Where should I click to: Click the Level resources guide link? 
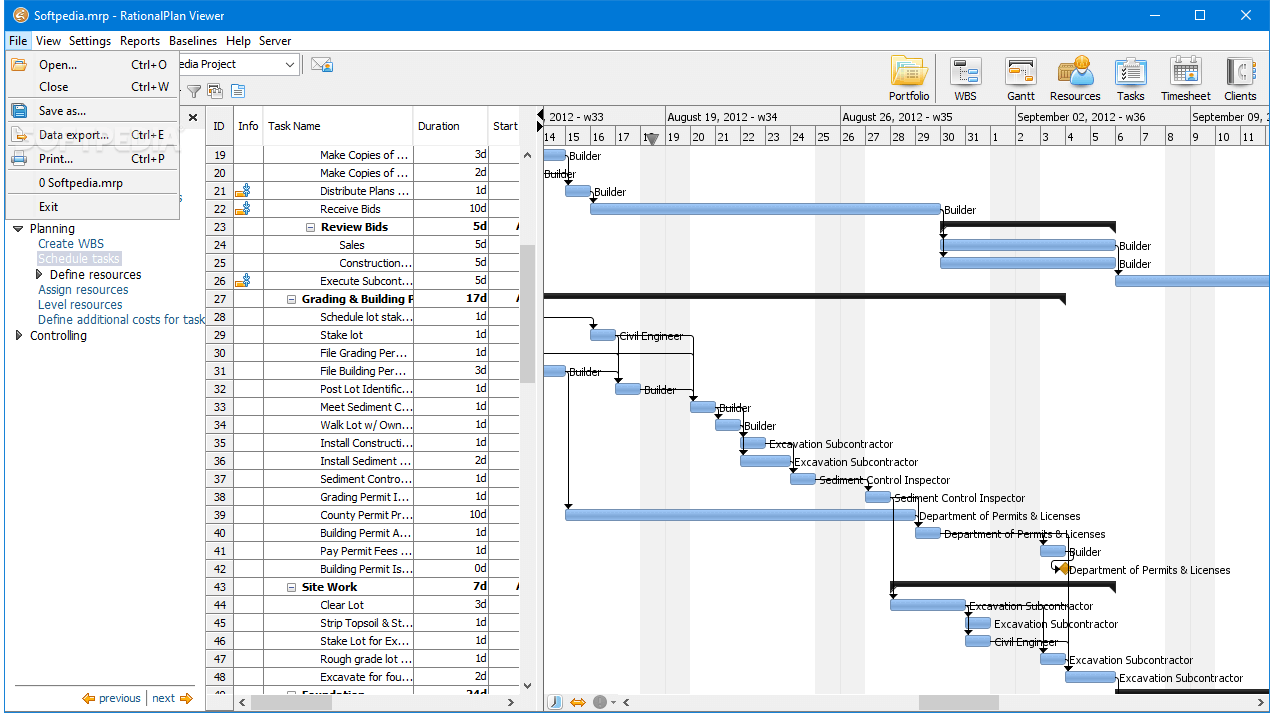pos(80,305)
